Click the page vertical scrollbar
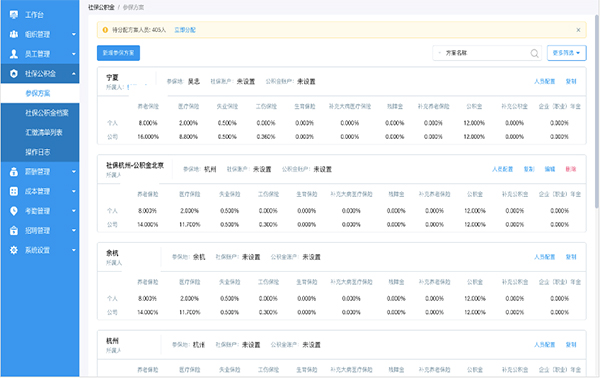 (x=597, y=111)
